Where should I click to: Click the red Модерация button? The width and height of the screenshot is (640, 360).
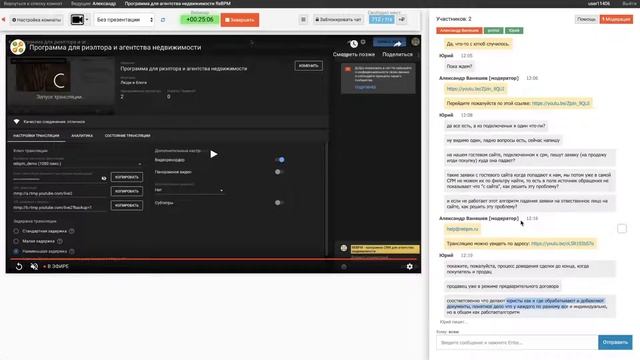pos(616,19)
